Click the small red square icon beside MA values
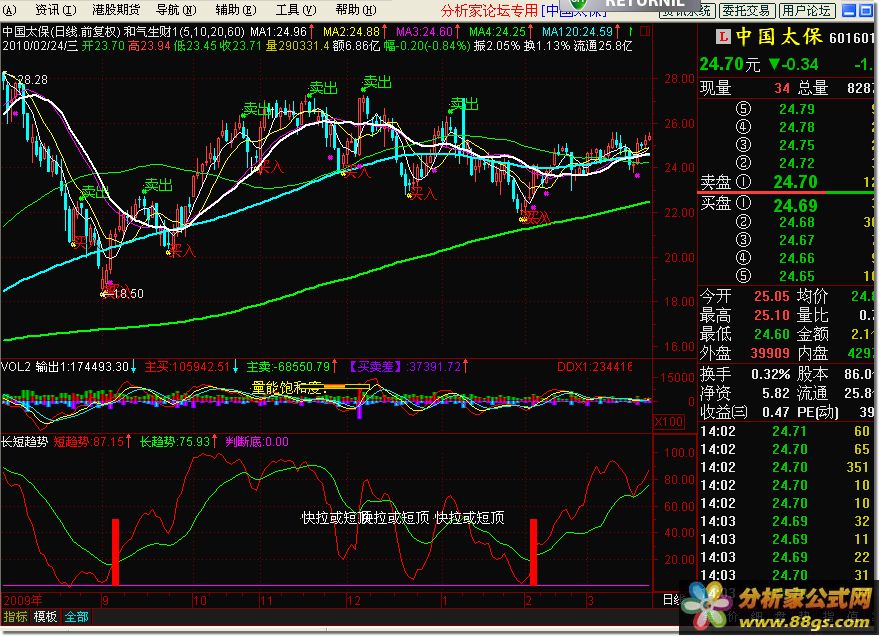 click(x=645, y=31)
